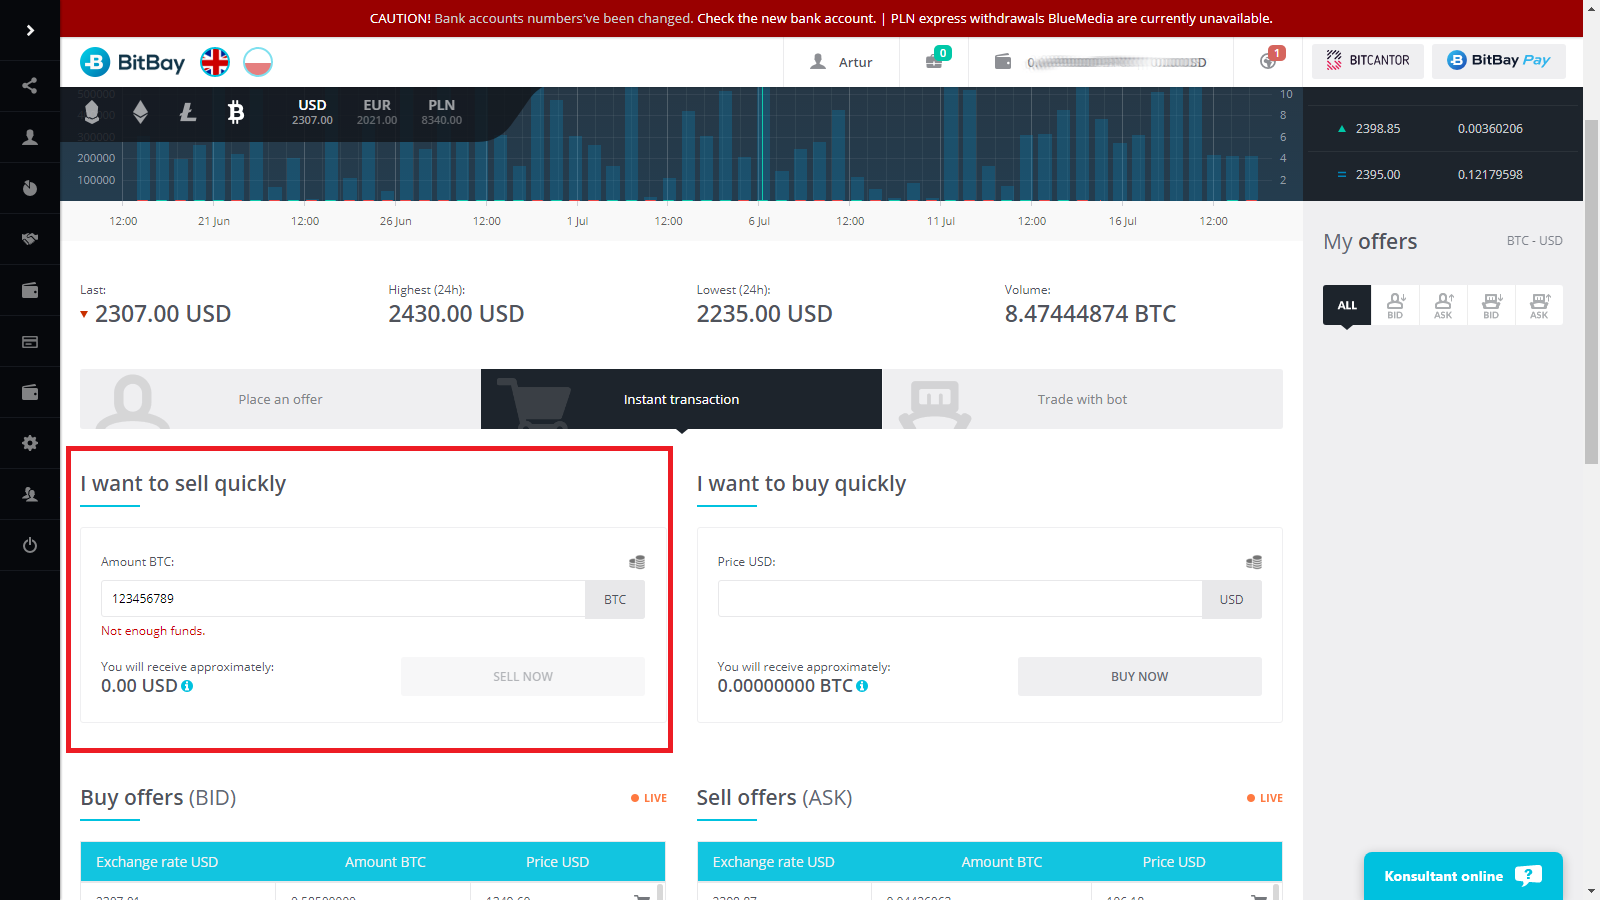Select the 2398.85 trade row
The width and height of the screenshot is (1600, 900).
(x=1445, y=129)
